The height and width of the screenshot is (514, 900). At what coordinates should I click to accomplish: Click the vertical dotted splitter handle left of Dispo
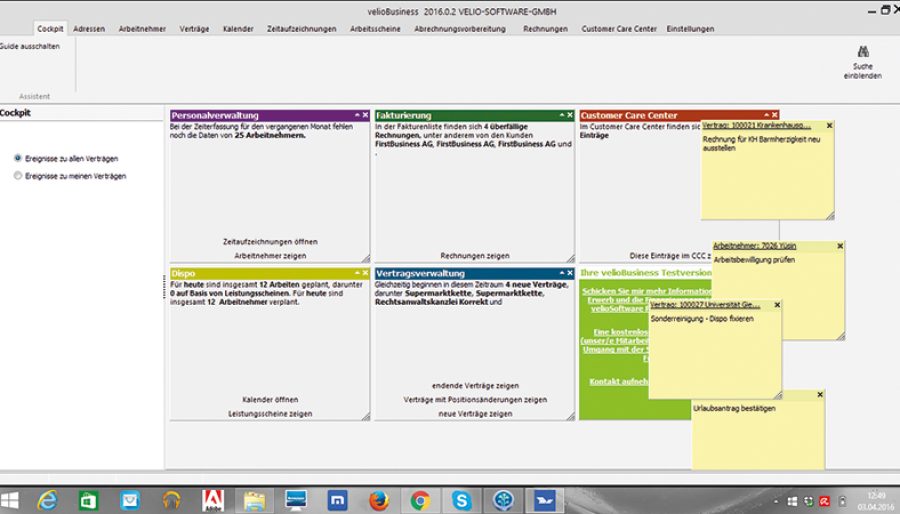[165, 286]
